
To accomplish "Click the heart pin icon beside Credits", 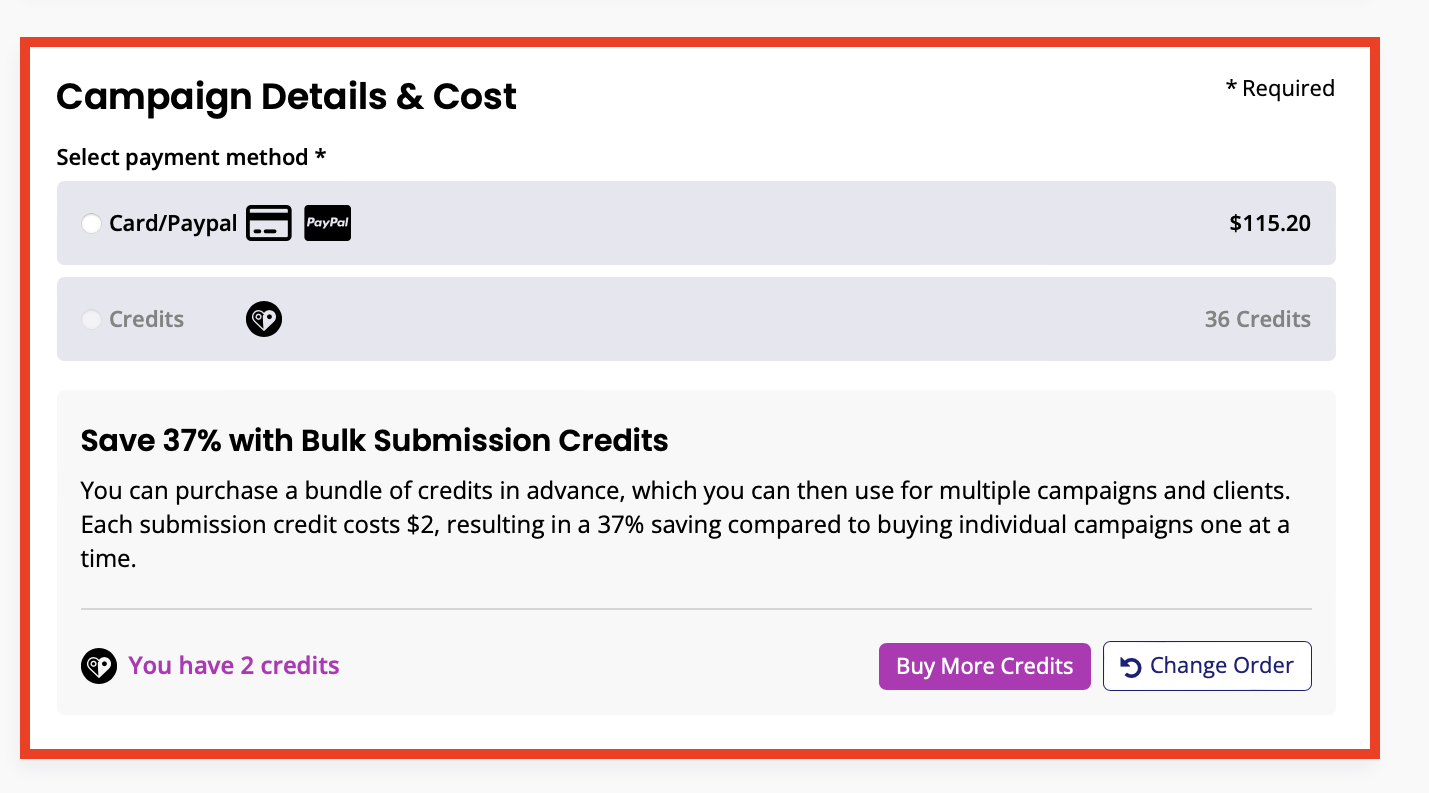I will 264,320.
